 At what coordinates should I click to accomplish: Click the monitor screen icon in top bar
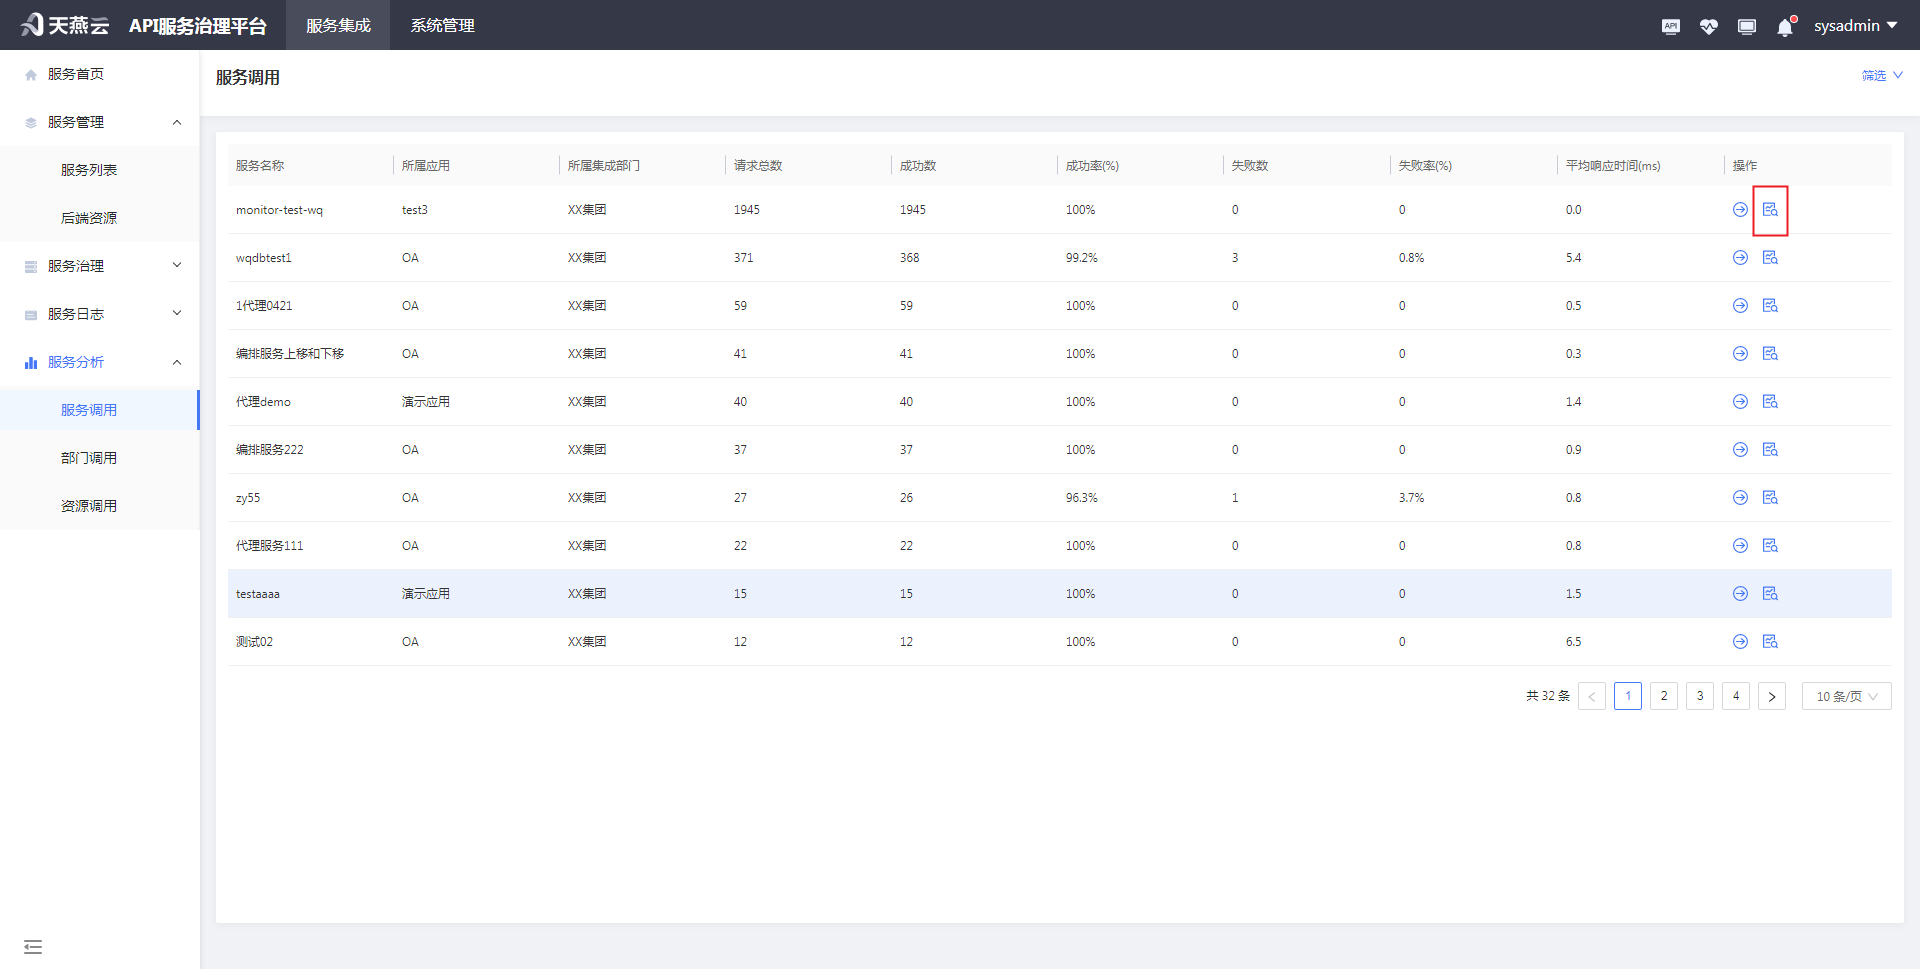click(x=1746, y=26)
